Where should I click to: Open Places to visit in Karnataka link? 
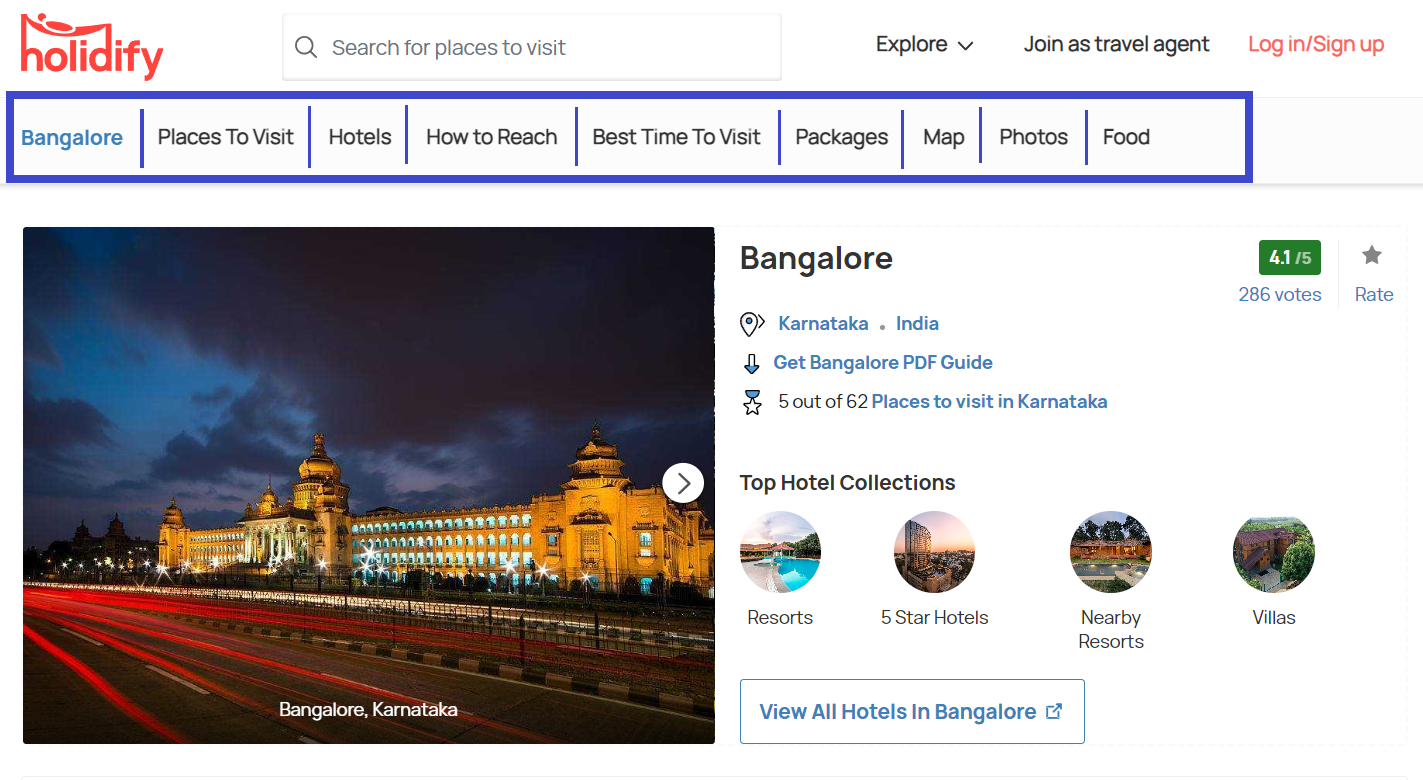pos(990,401)
